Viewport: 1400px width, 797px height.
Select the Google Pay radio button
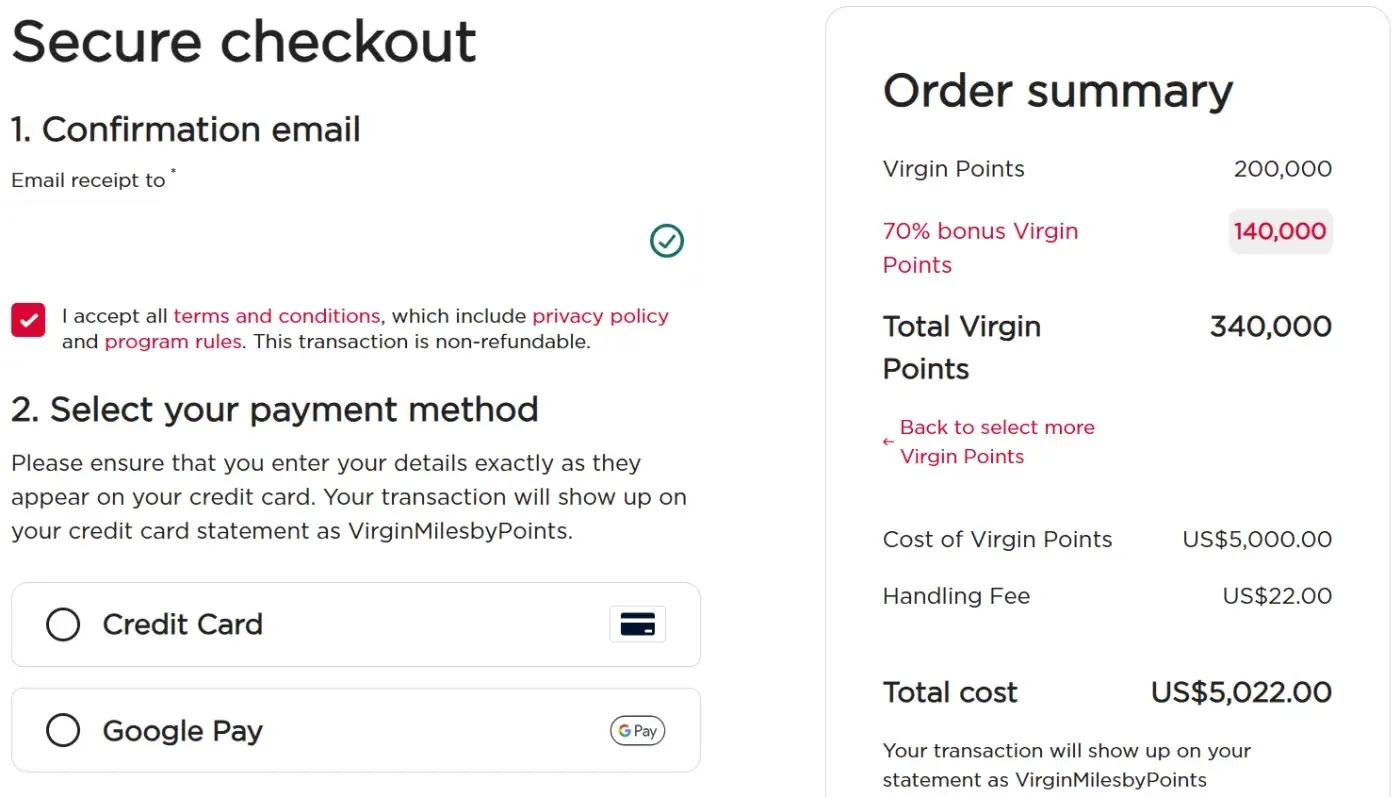(x=63, y=731)
